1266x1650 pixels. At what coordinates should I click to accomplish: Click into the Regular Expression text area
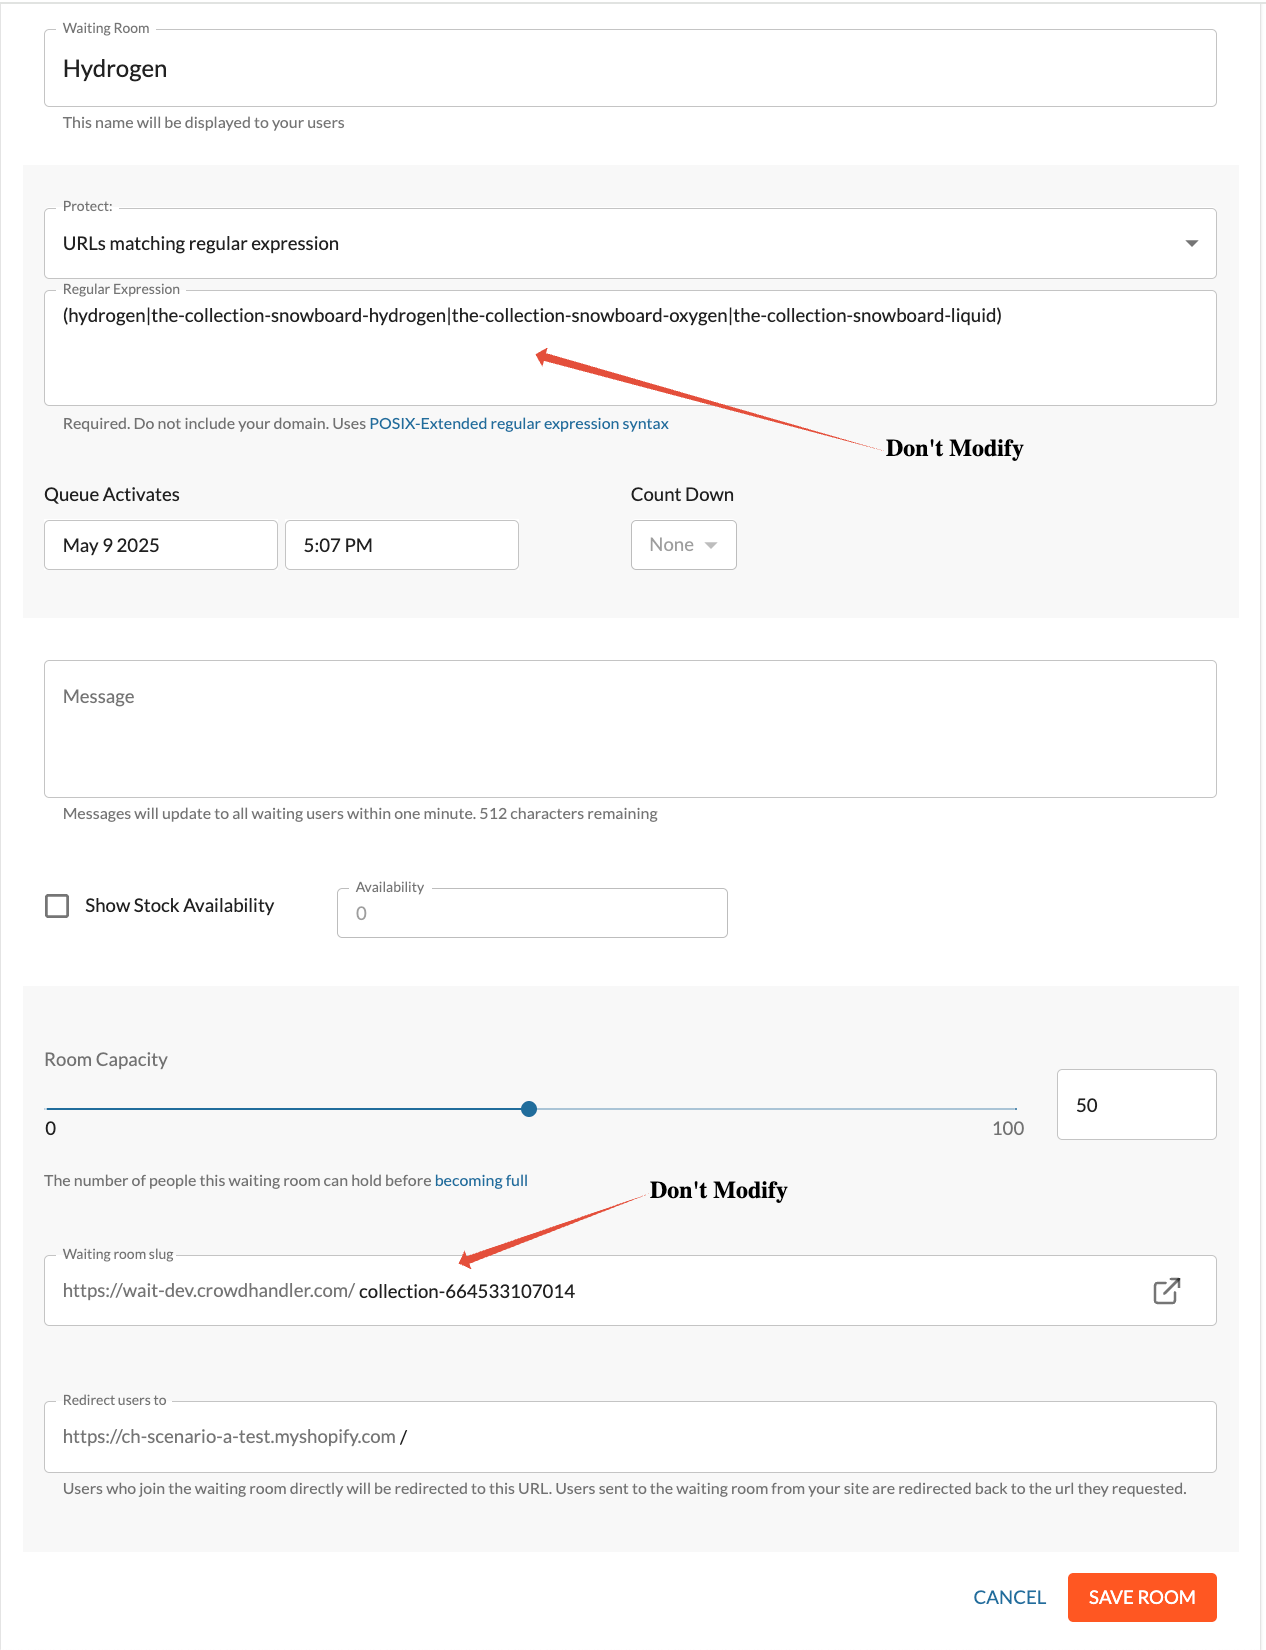click(x=630, y=348)
